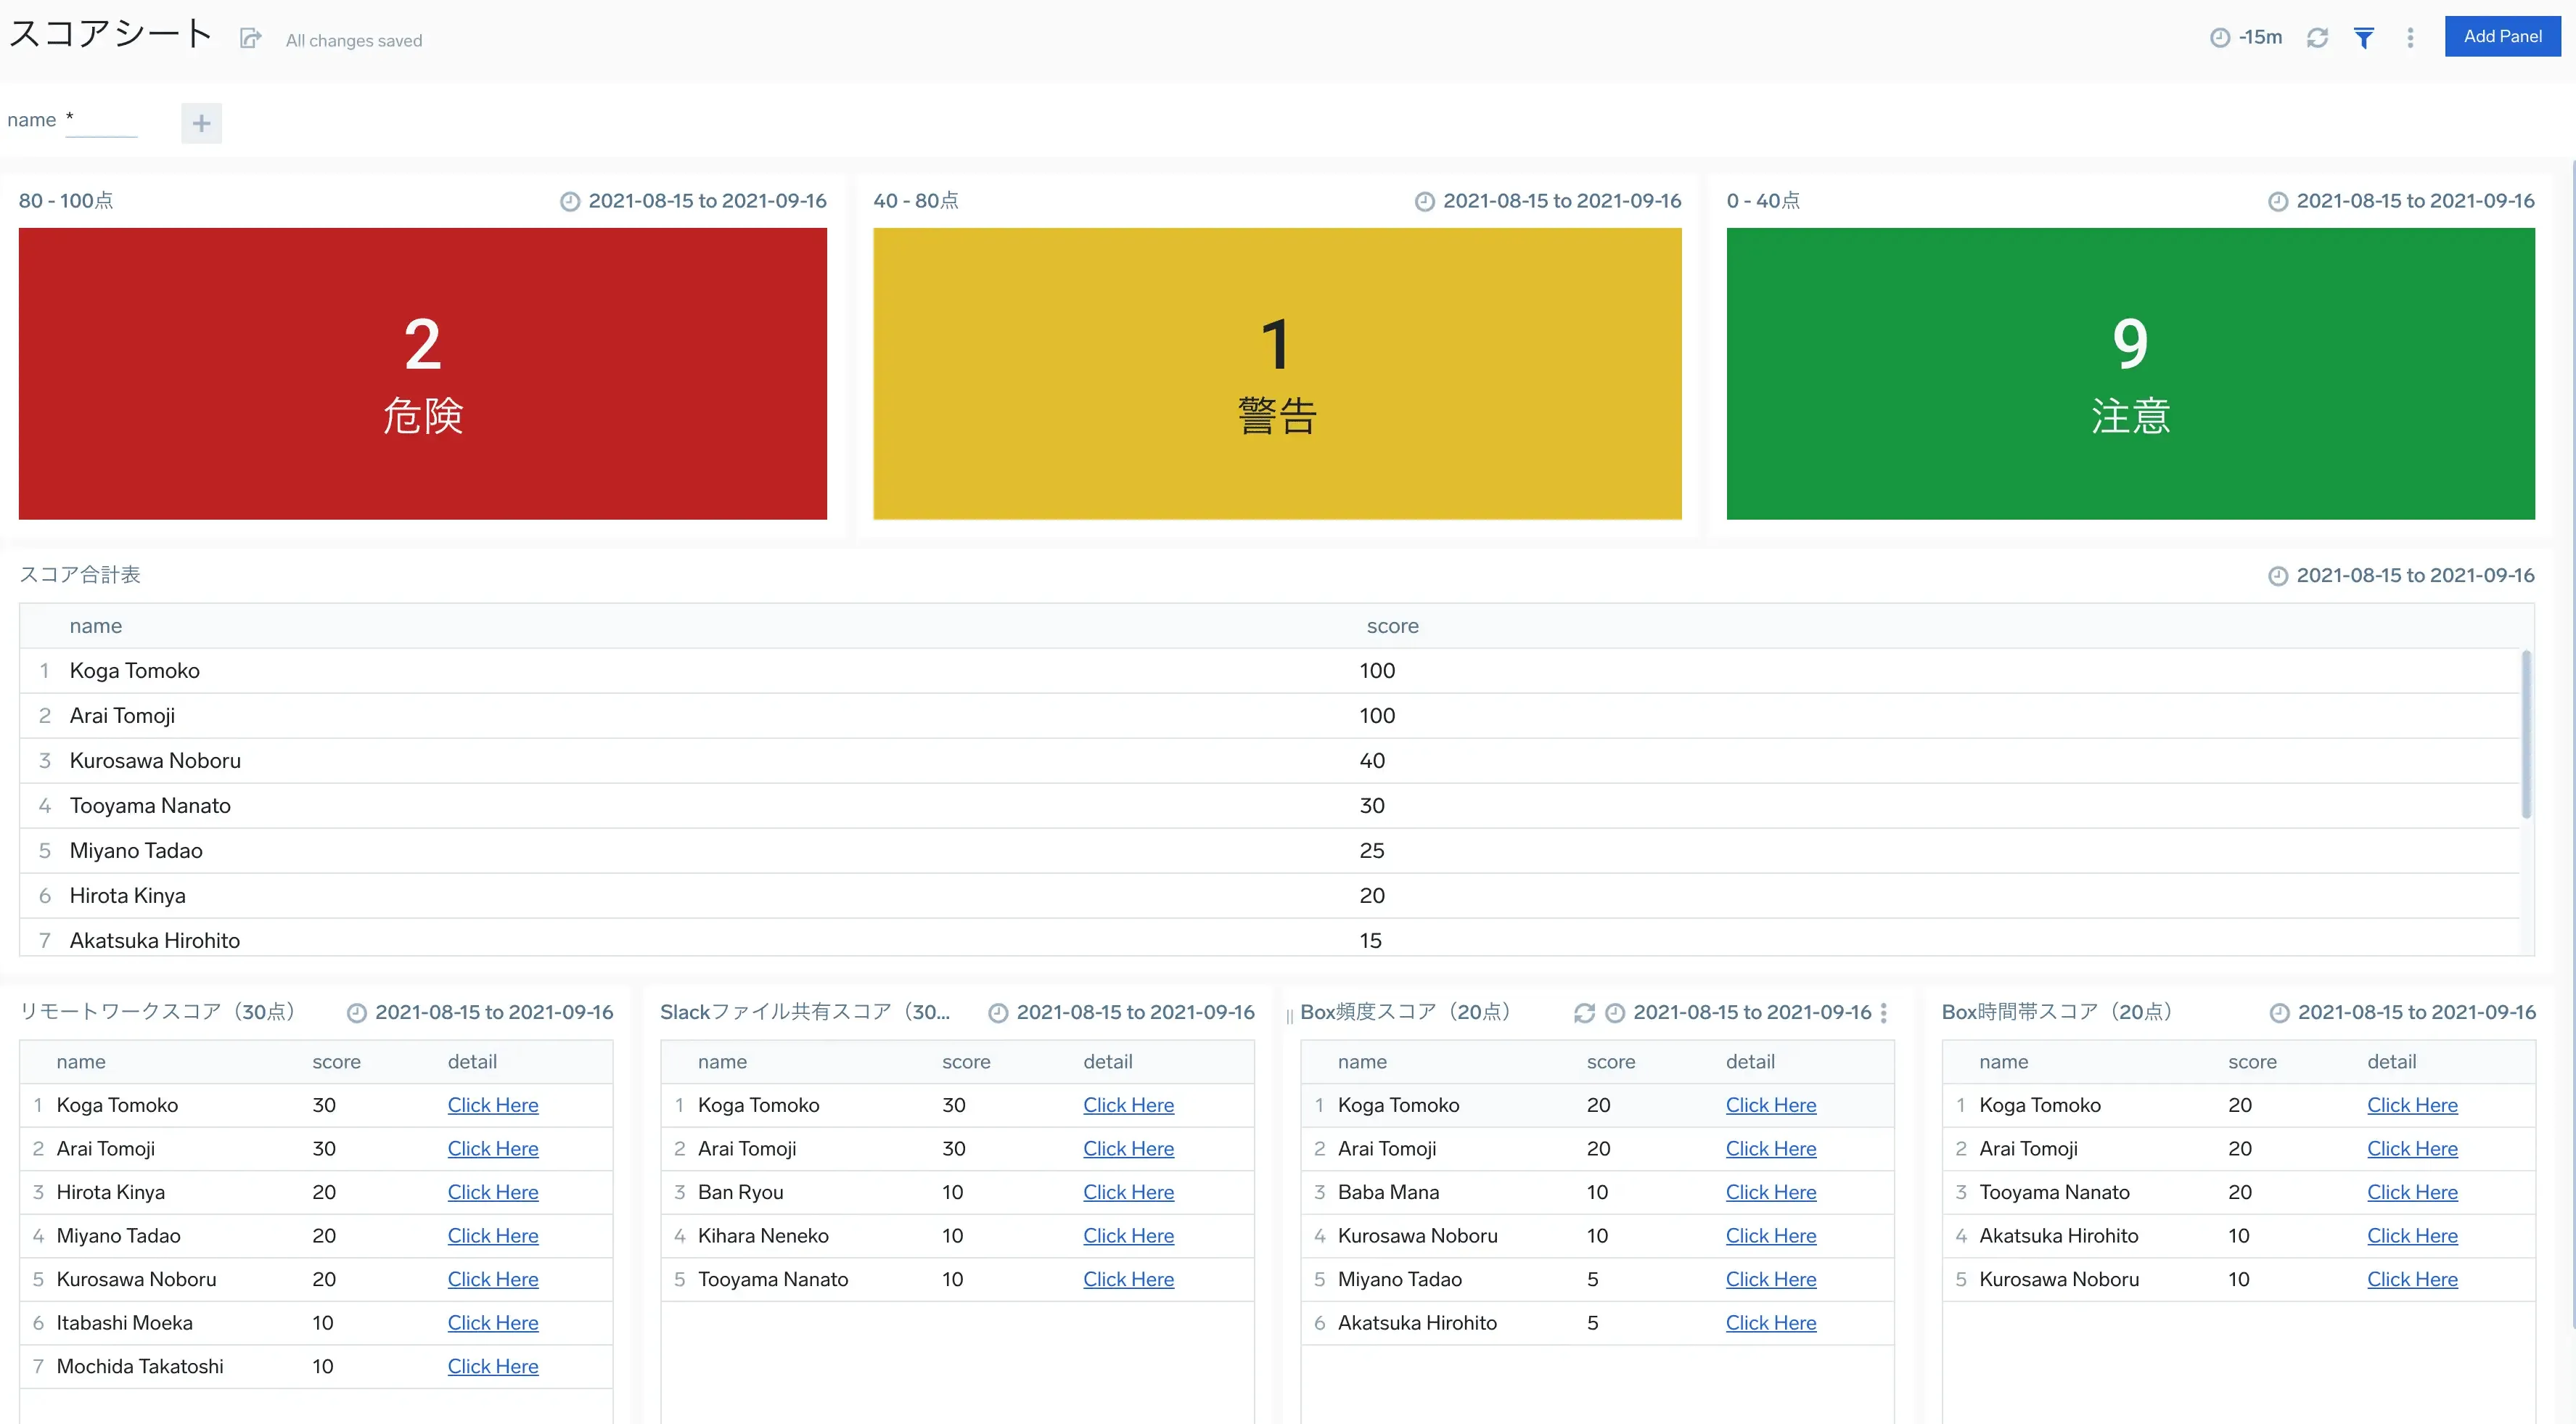Click the red 危険 score tile

pos(422,373)
